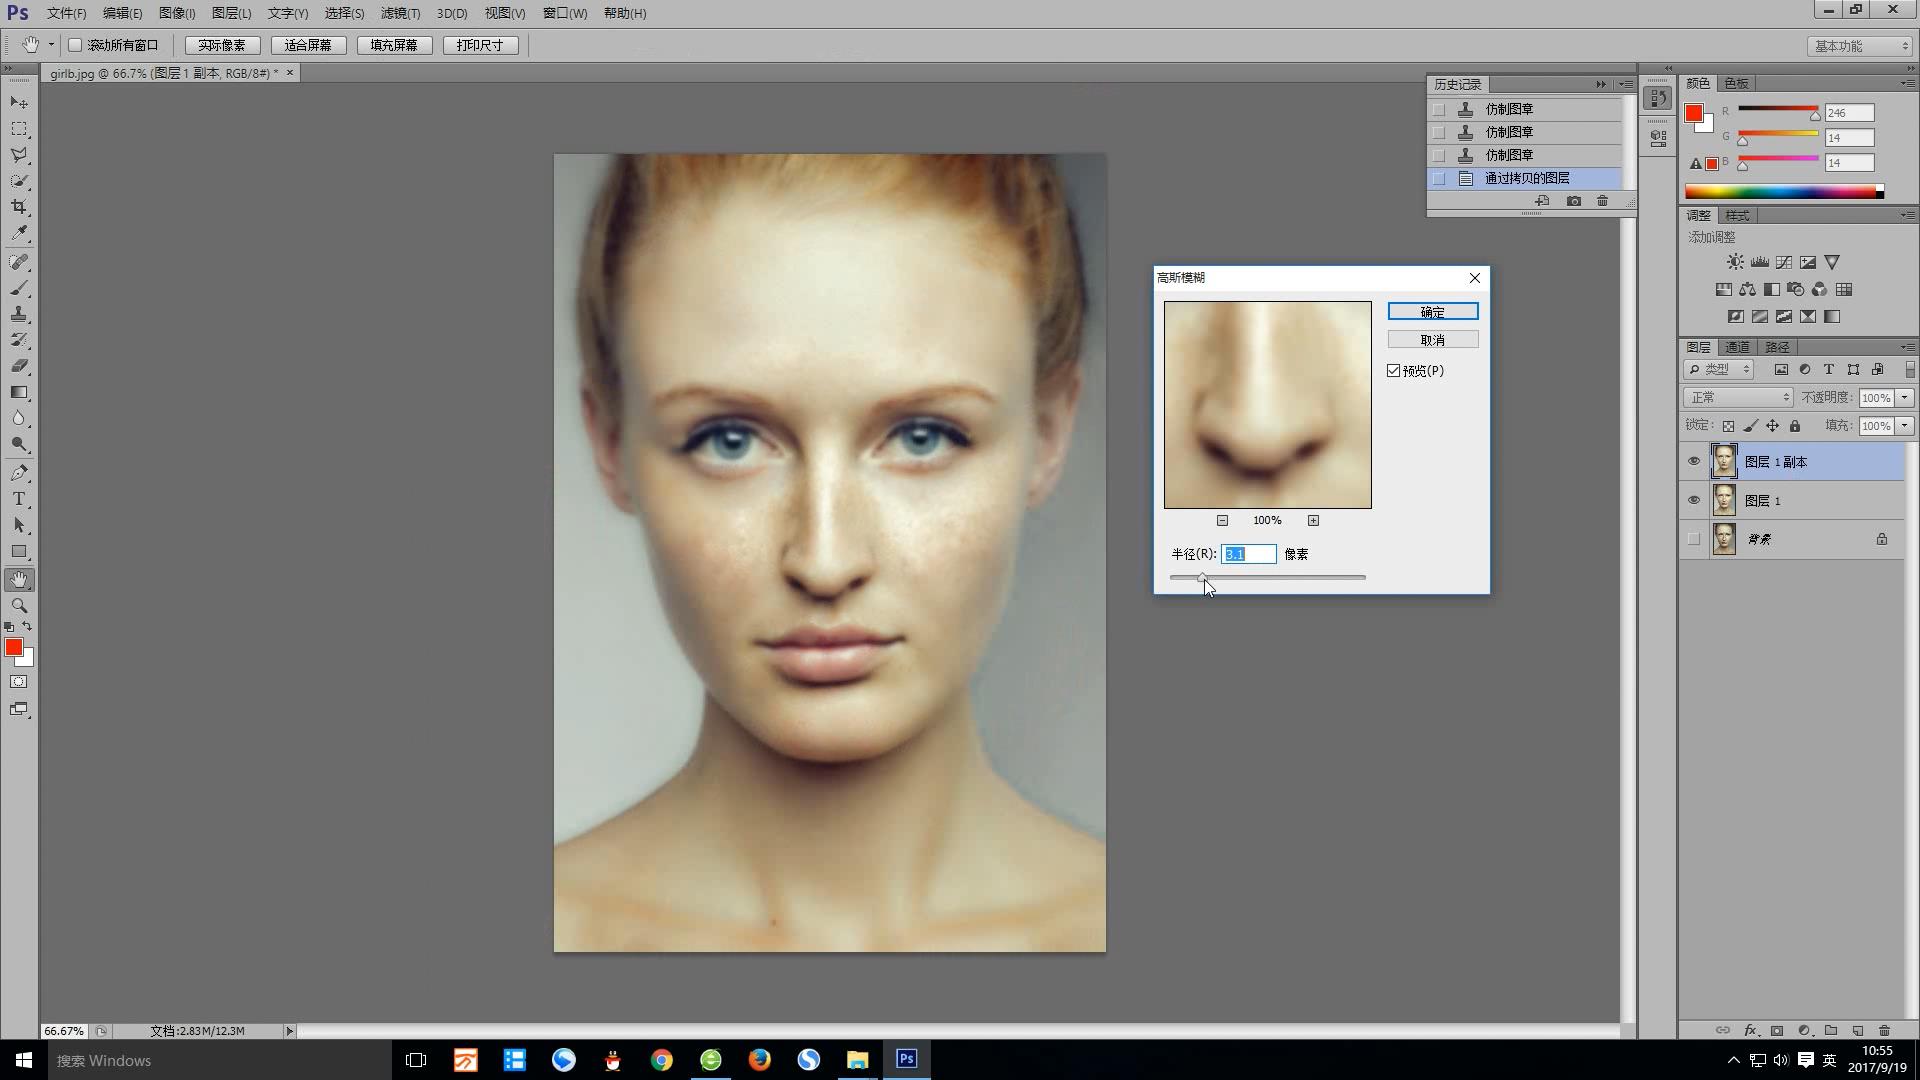The height and width of the screenshot is (1080, 1920).
Task: Select the Dodge tool
Action: [19, 444]
